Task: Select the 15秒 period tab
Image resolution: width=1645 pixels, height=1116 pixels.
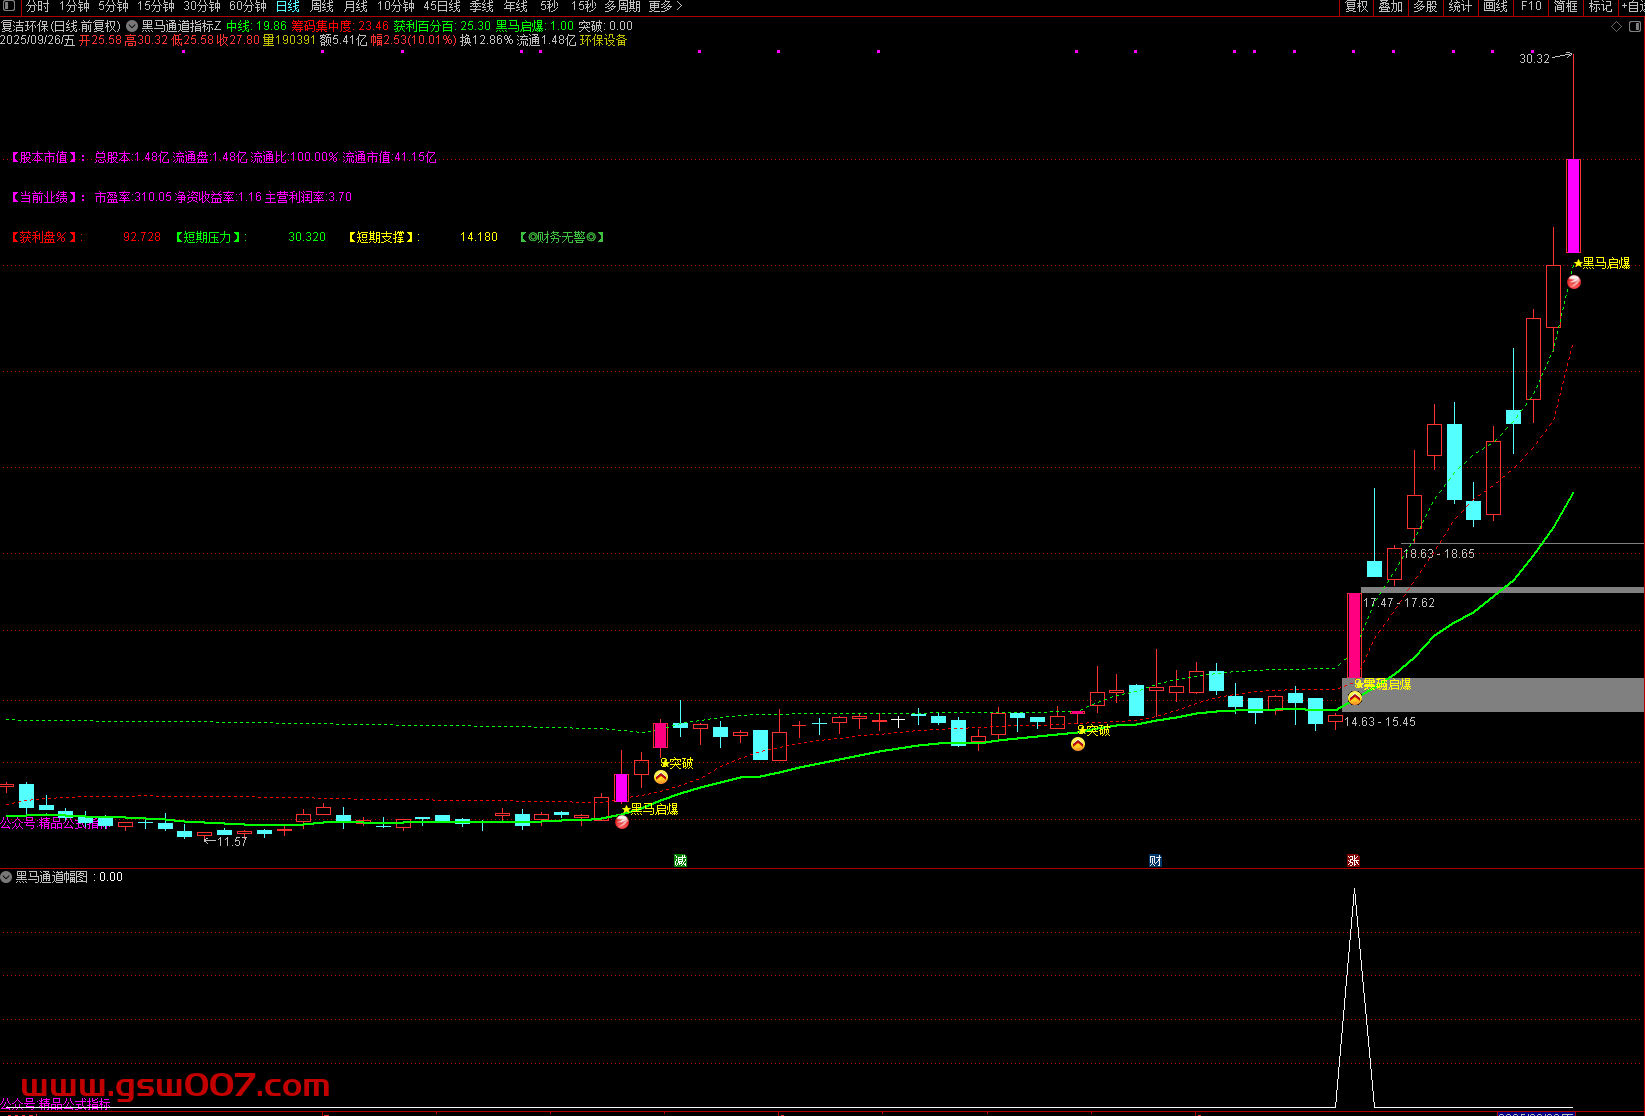Action: [x=583, y=6]
